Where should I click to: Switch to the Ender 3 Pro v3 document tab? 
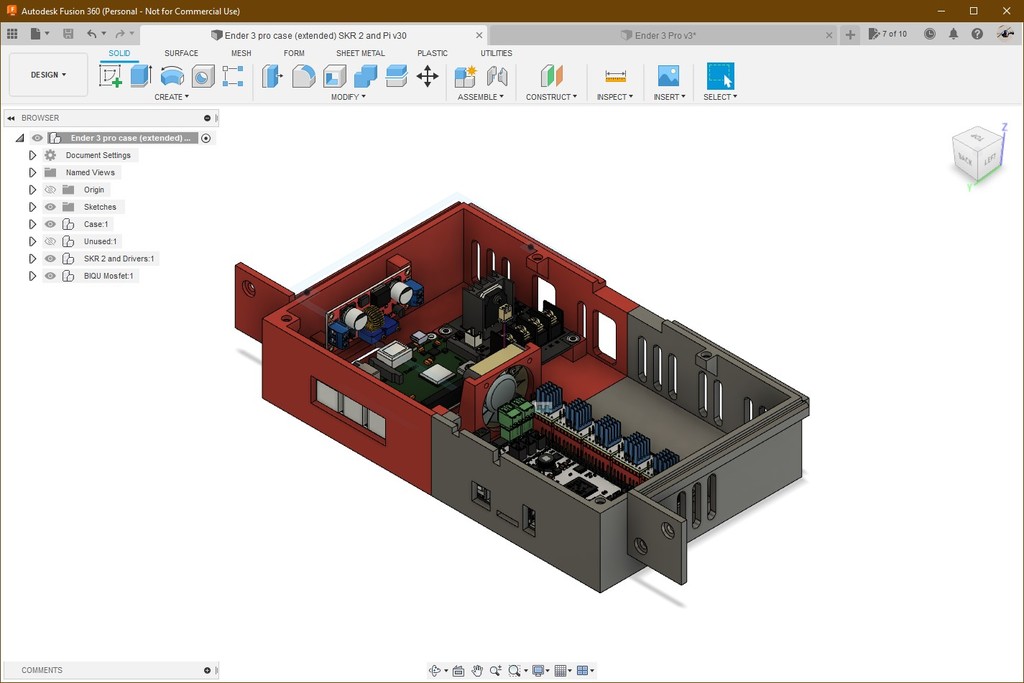pyautogui.click(x=665, y=35)
